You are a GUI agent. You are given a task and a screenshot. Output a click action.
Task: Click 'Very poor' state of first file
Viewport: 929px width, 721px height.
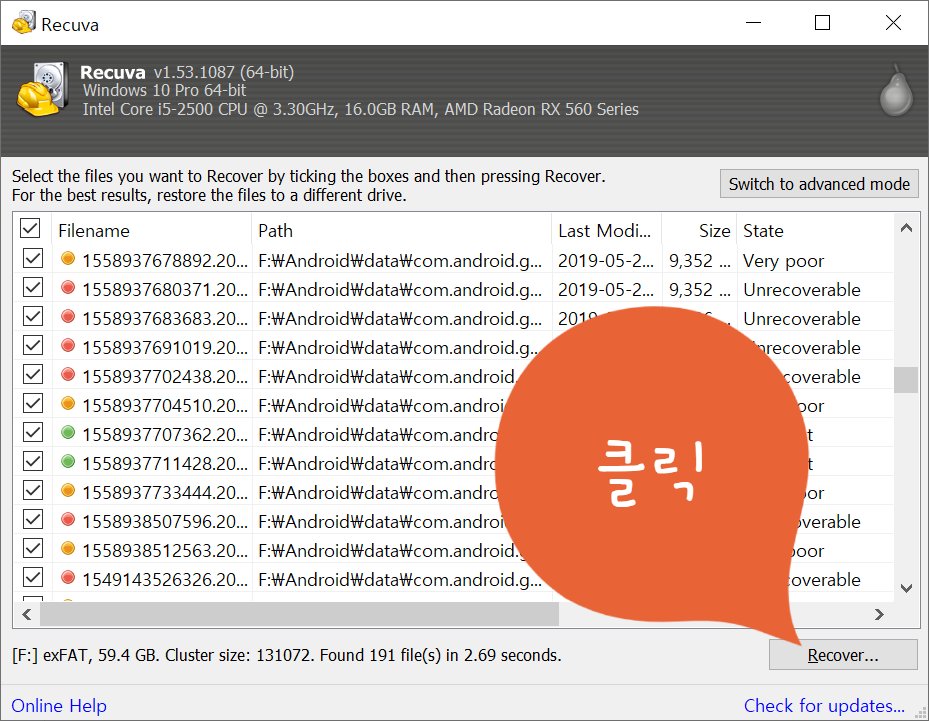coord(783,261)
